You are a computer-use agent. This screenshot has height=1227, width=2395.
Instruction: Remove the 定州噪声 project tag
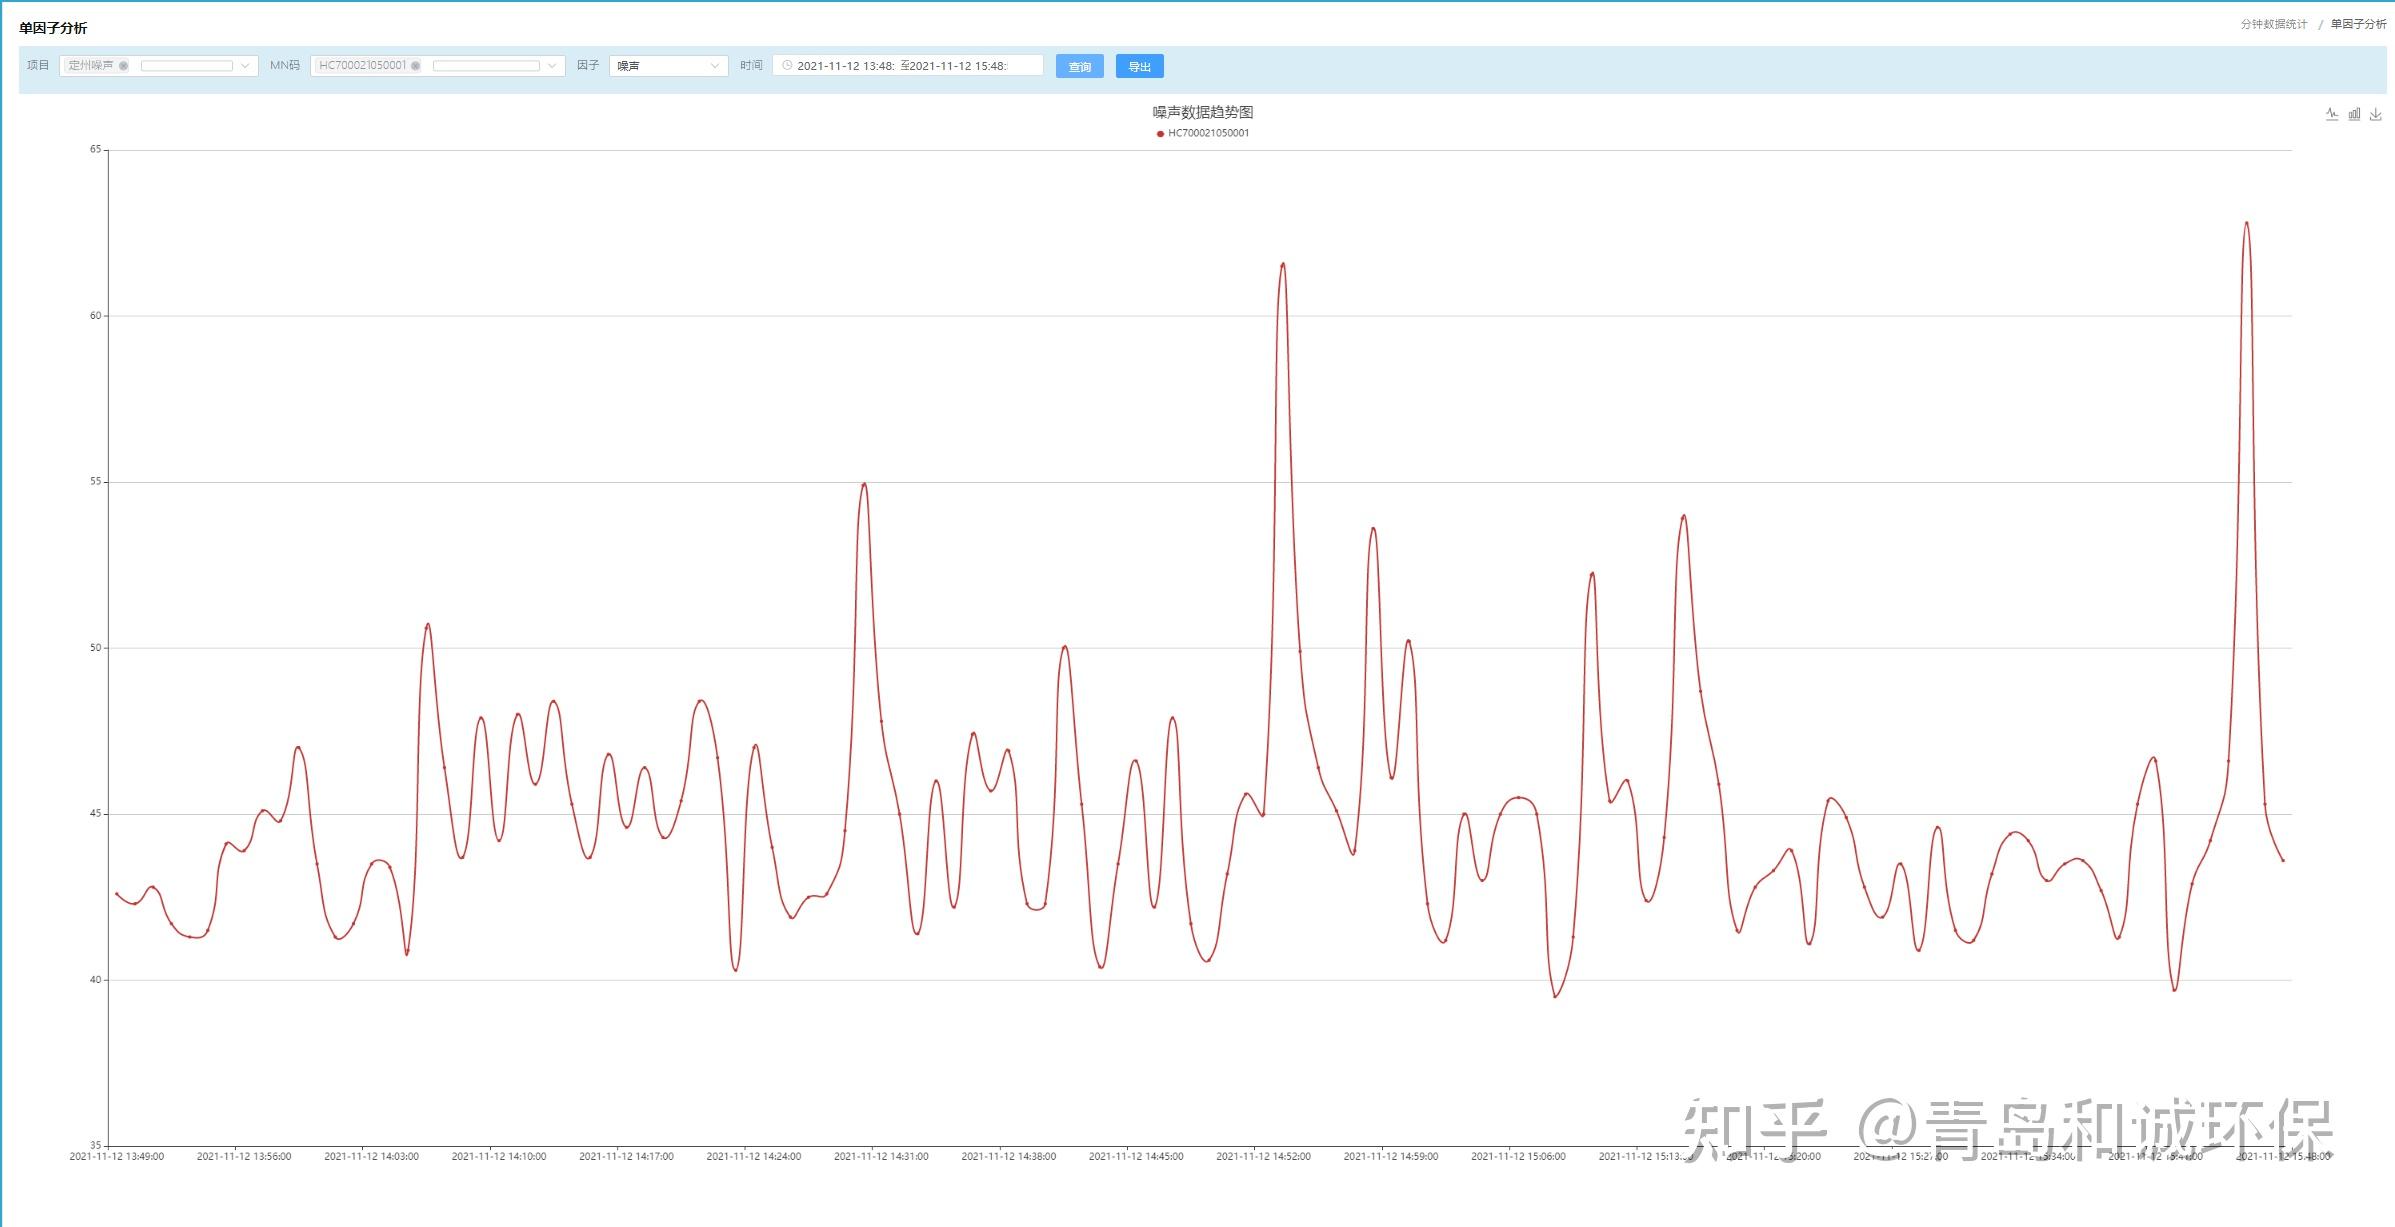pyautogui.click(x=124, y=66)
